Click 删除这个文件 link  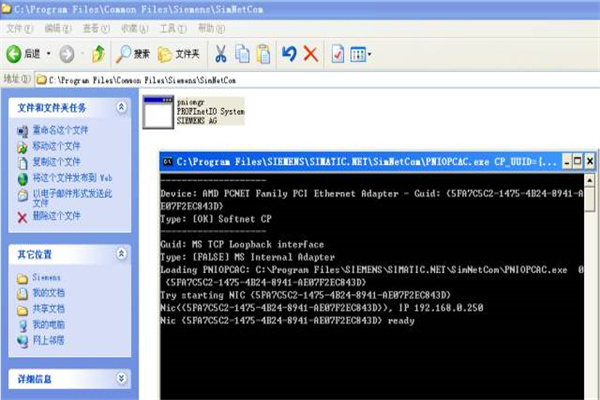click(x=56, y=216)
